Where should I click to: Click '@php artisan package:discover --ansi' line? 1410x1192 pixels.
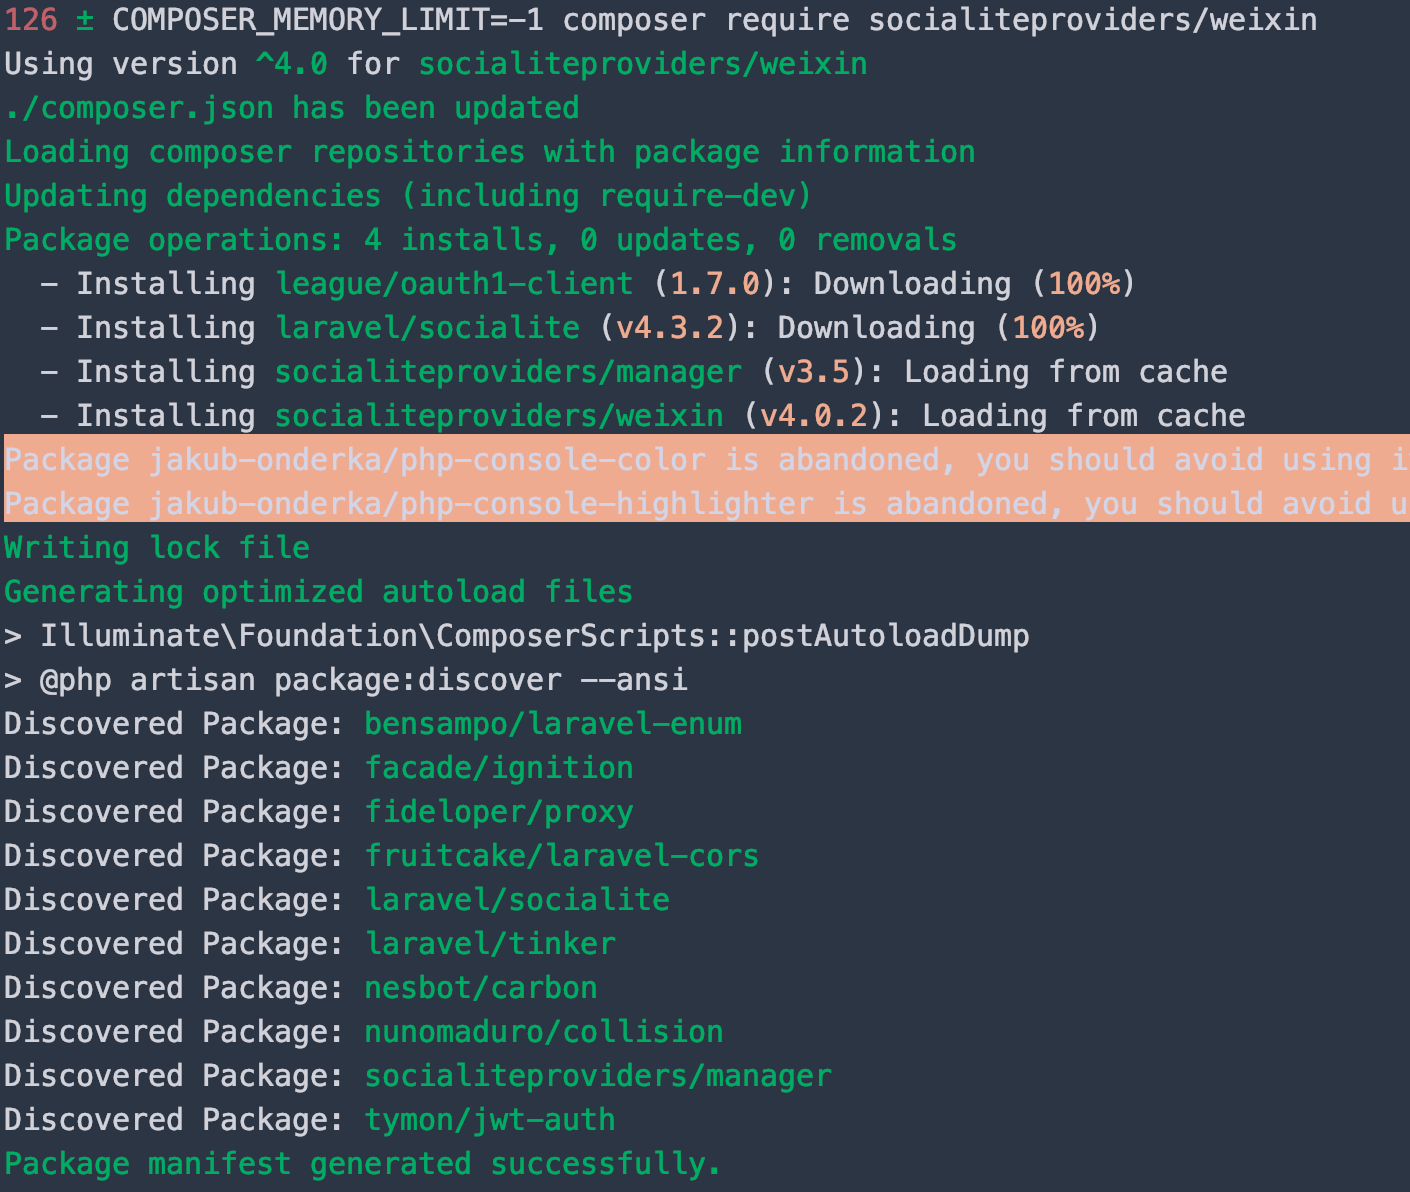346,680
